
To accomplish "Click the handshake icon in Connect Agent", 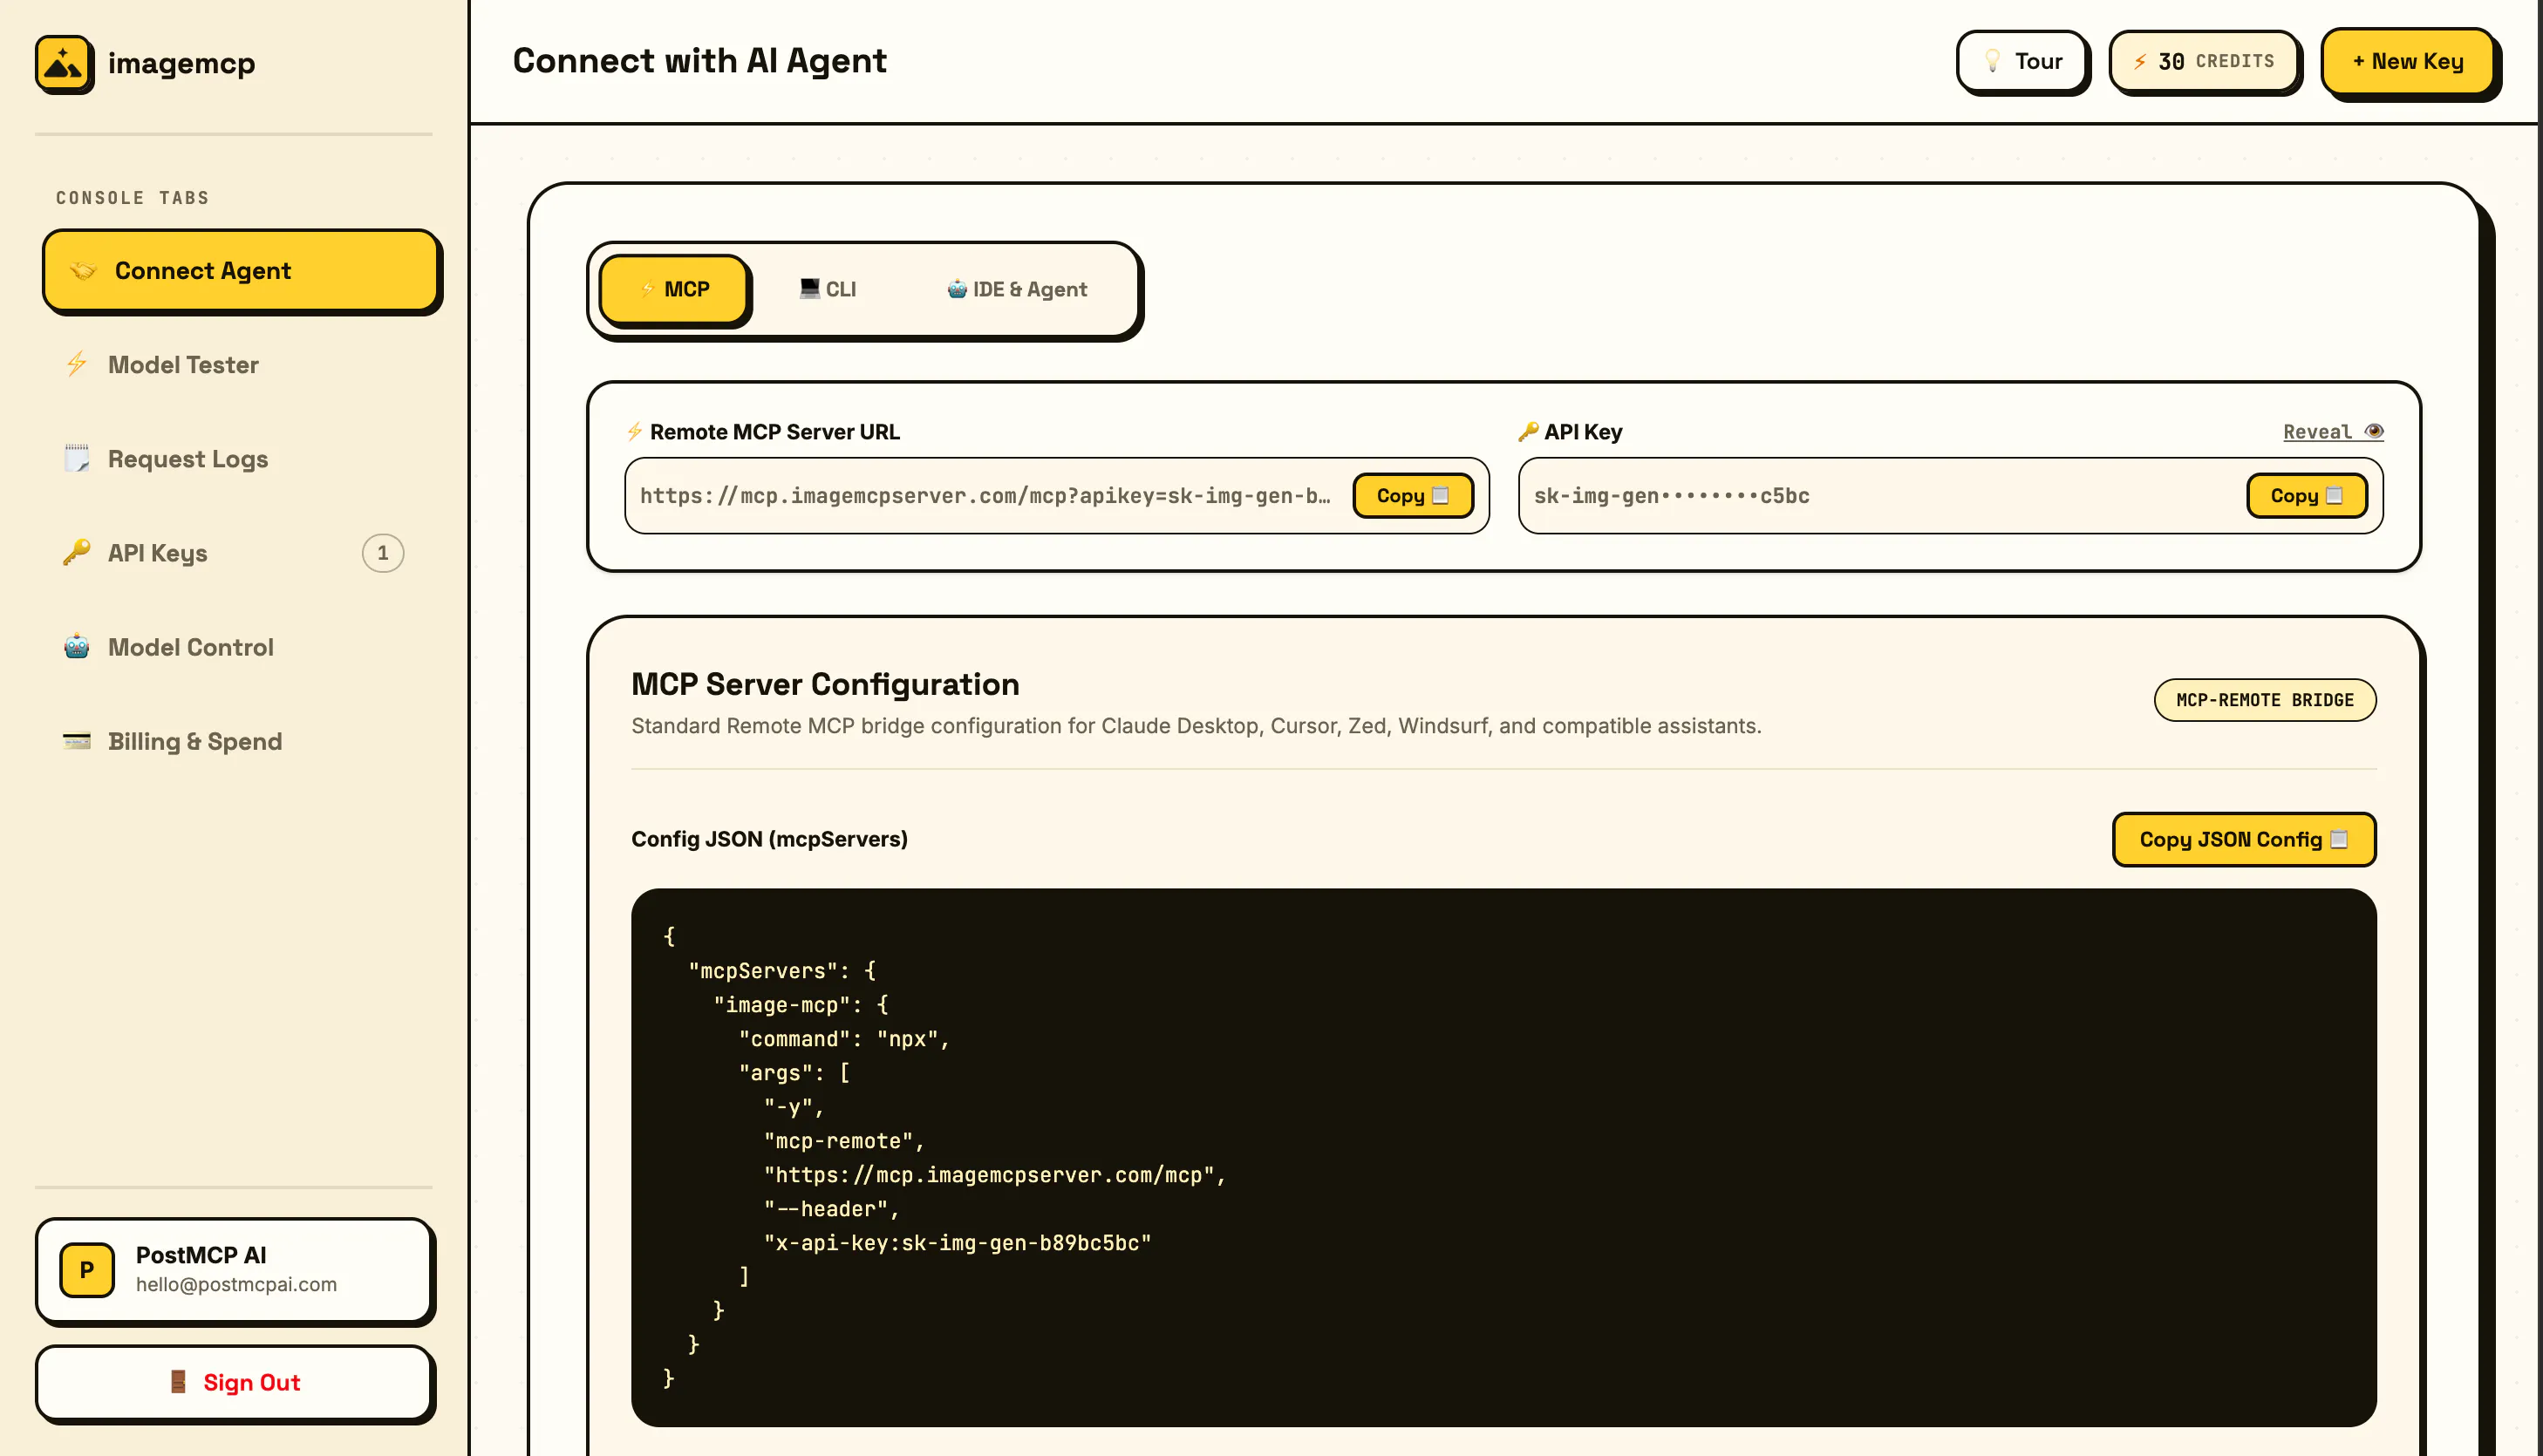I will [83, 270].
